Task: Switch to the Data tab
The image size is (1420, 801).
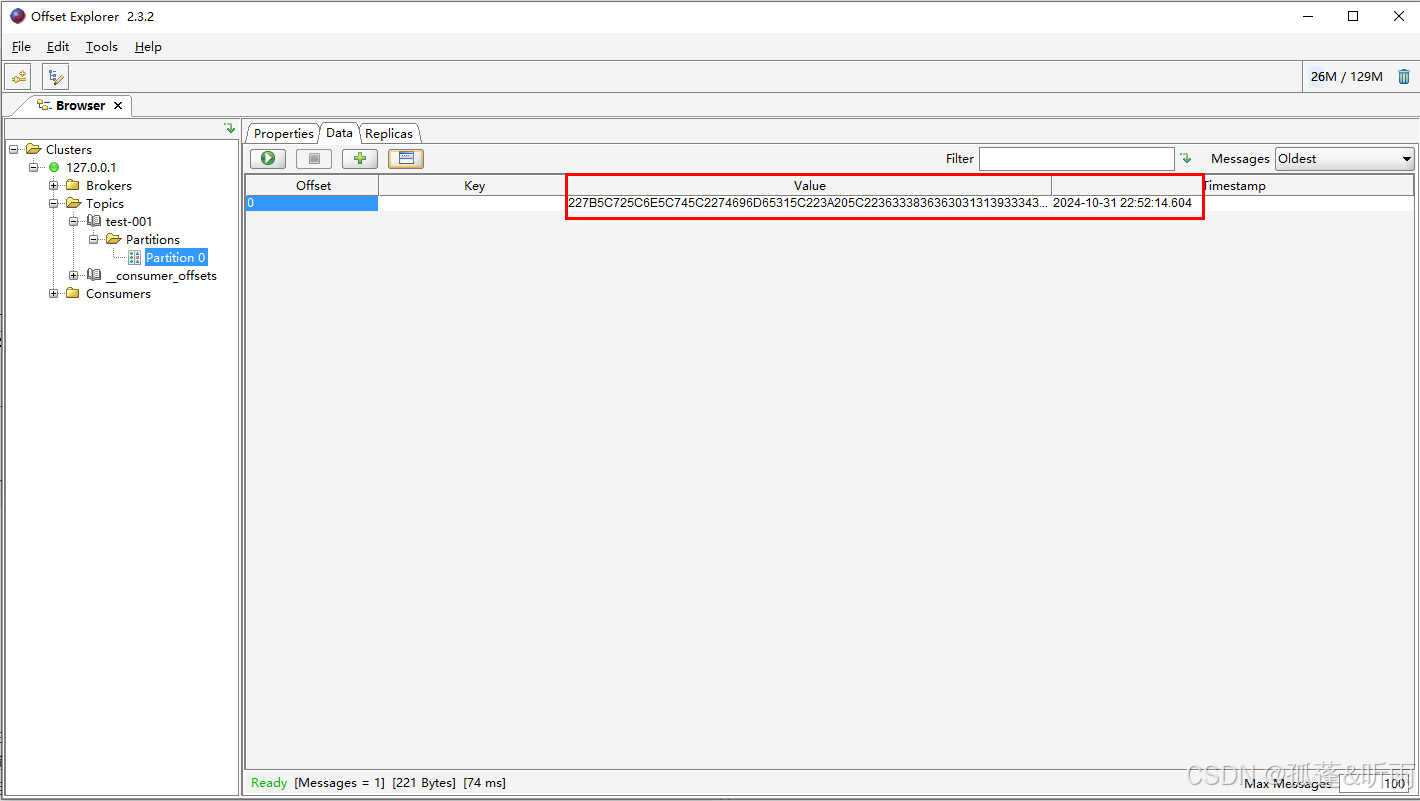Action: coord(340,132)
